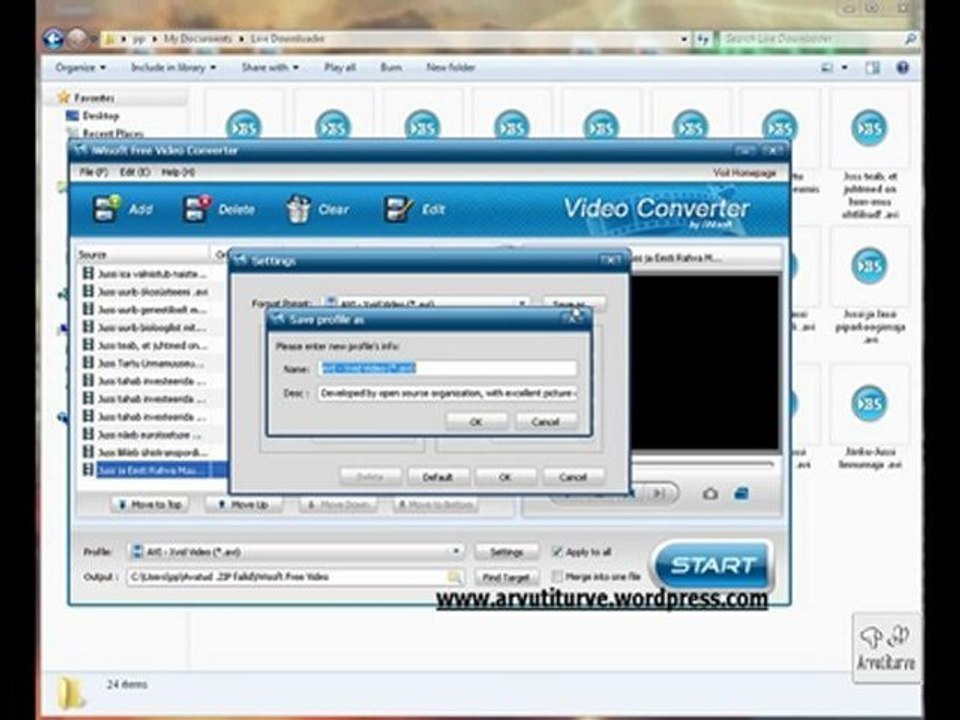This screenshot has height=720, width=960.
Task: Open the Format Preset dropdown in Settings
Action: (x=522, y=303)
